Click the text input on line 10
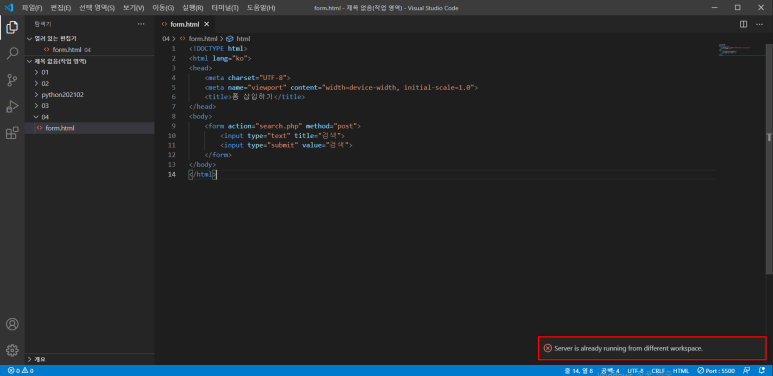 [282, 136]
